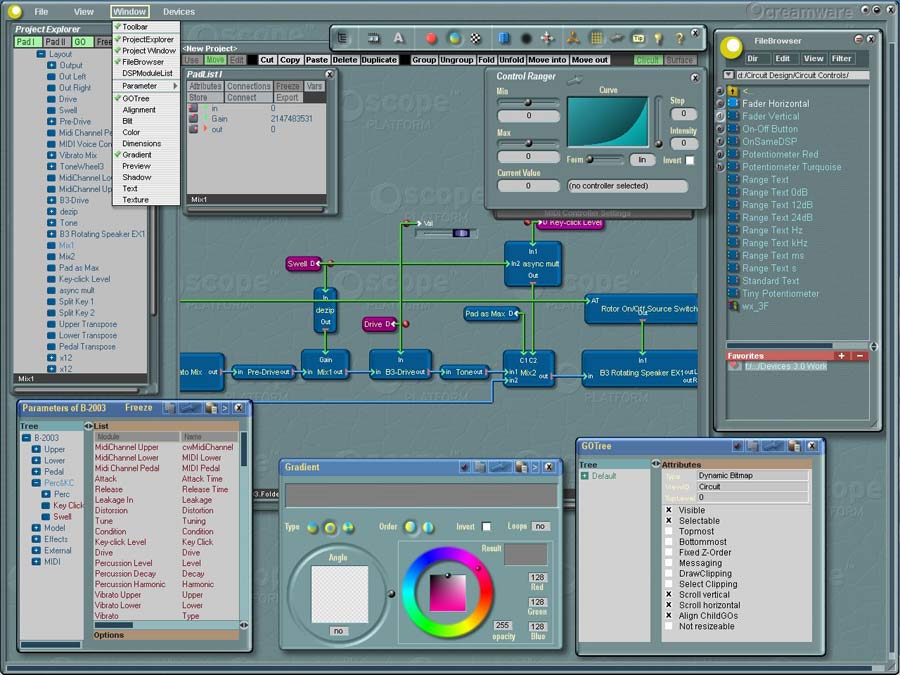Viewport: 900px width, 675px height.
Task: Select Potentiometer Red in the file list
Action: point(780,155)
